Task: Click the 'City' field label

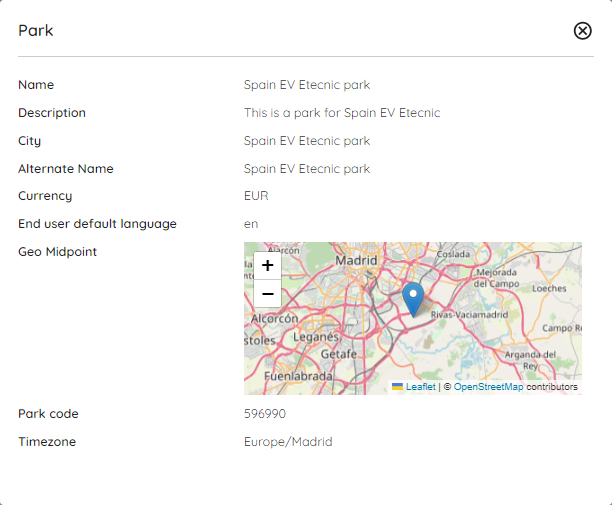Action: [29, 141]
